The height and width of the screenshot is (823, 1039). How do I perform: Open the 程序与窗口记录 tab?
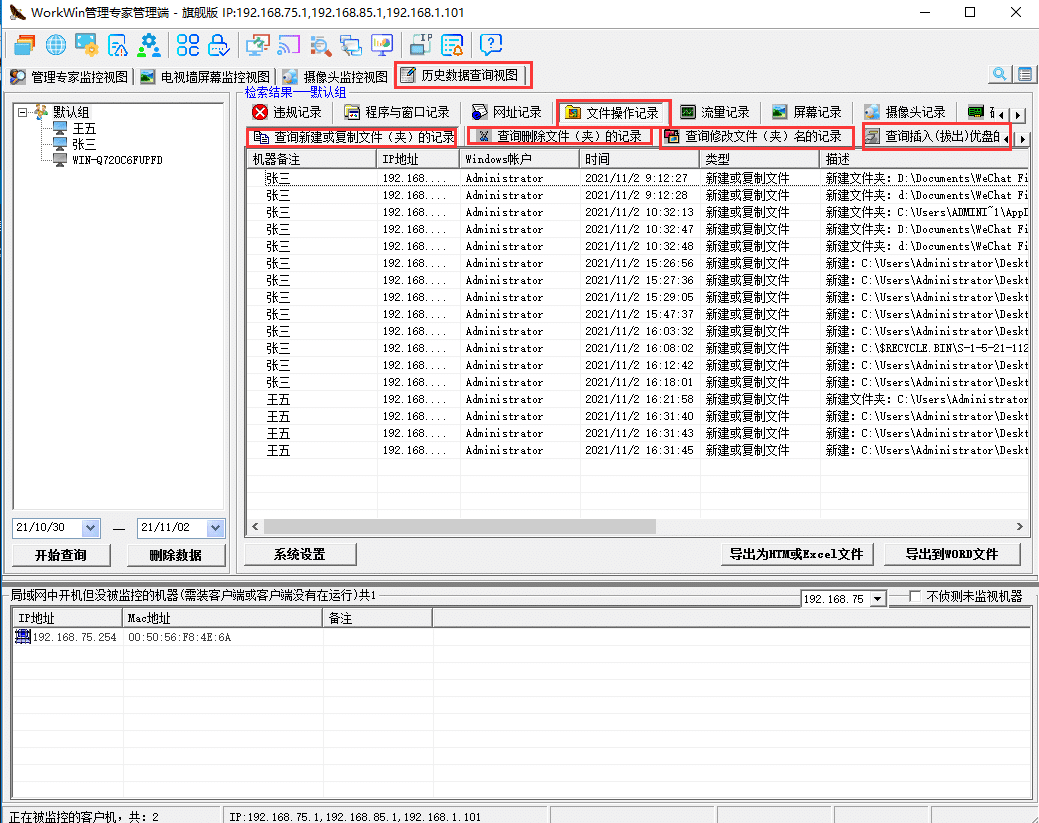click(x=397, y=112)
